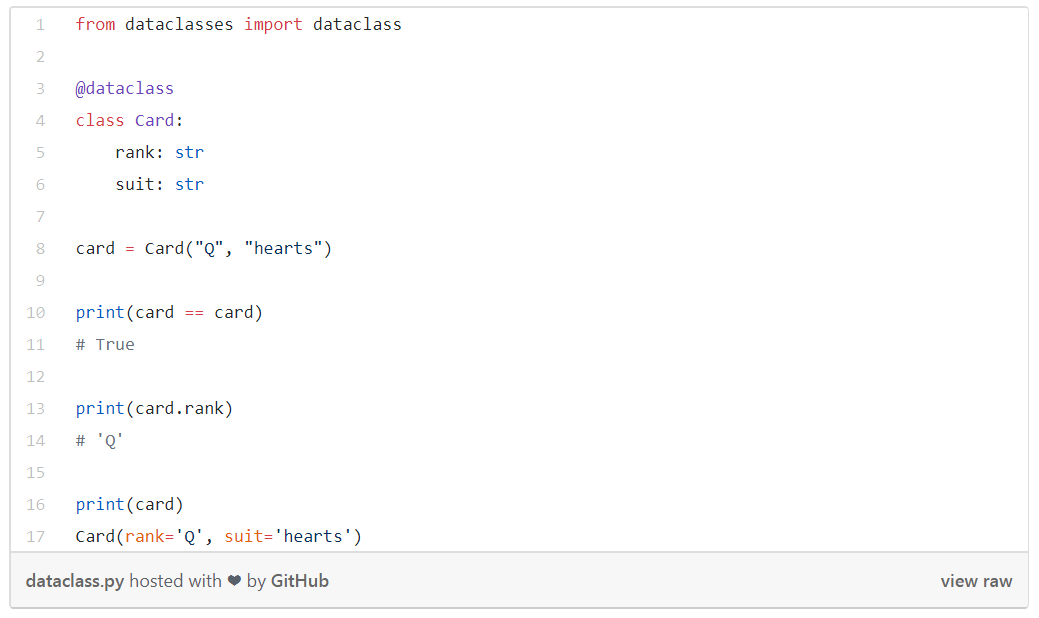Click the view raw link
The height and width of the screenshot is (618, 1039).
click(976, 581)
